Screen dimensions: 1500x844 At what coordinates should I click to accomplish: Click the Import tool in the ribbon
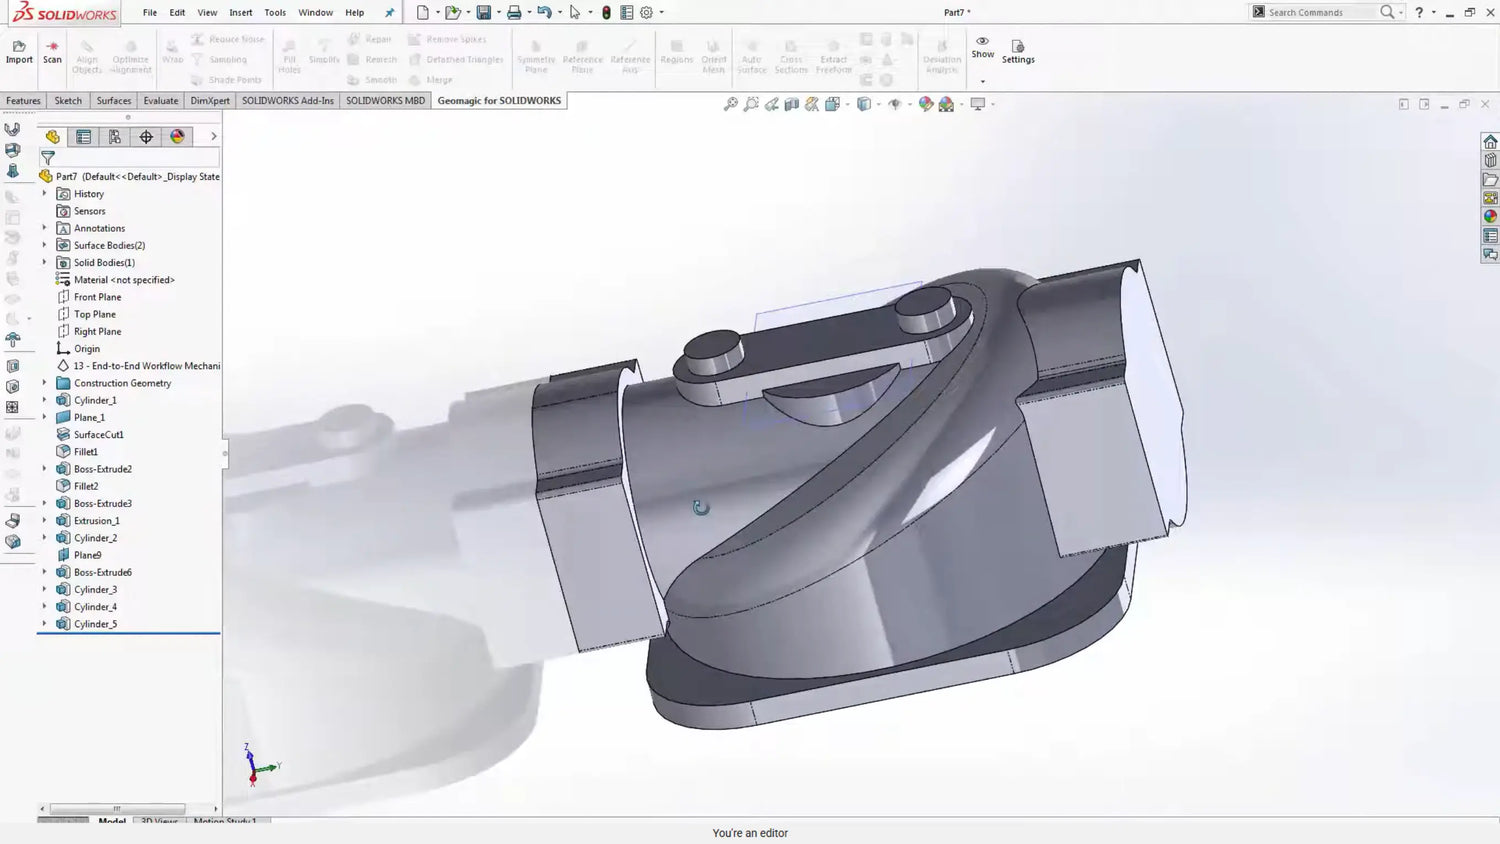19,52
